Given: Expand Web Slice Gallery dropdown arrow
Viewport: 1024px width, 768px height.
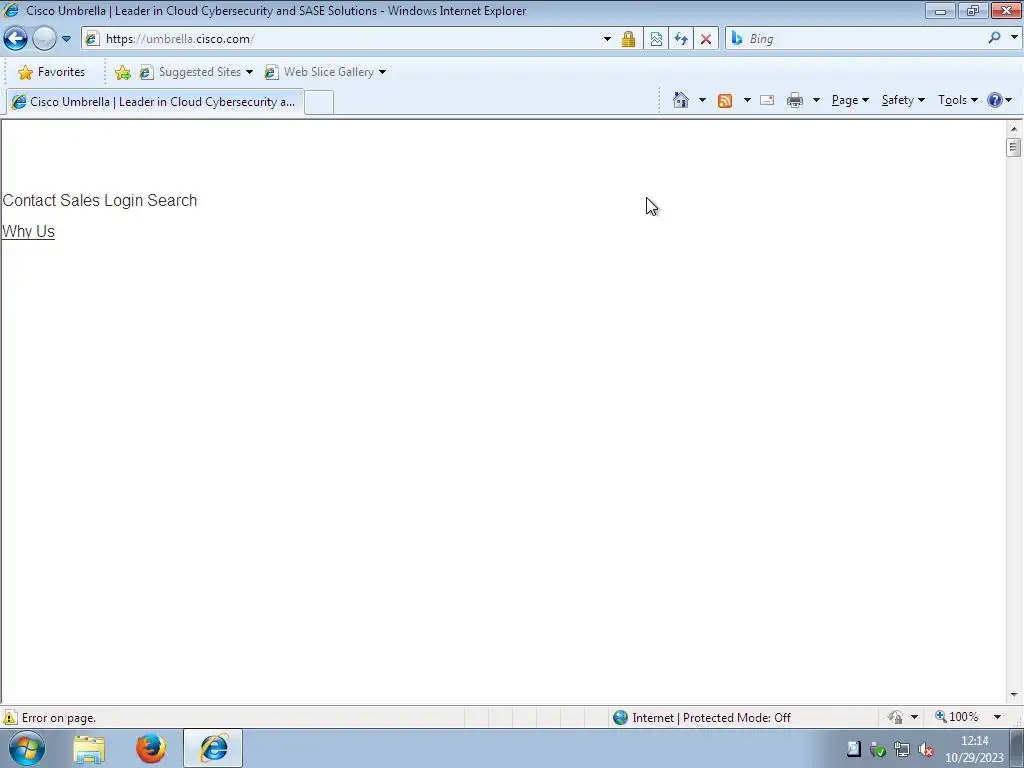Looking at the screenshot, I should click(383, 72).
